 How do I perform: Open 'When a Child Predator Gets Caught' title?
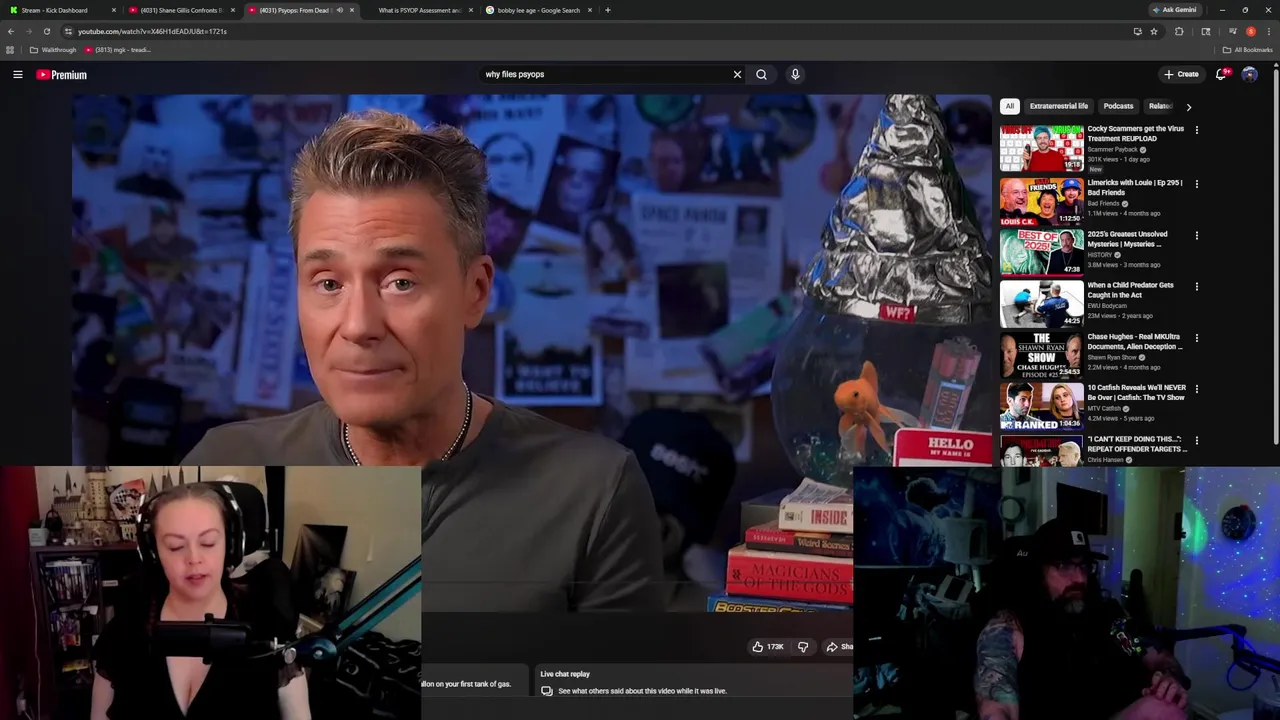click(1131, 290)
